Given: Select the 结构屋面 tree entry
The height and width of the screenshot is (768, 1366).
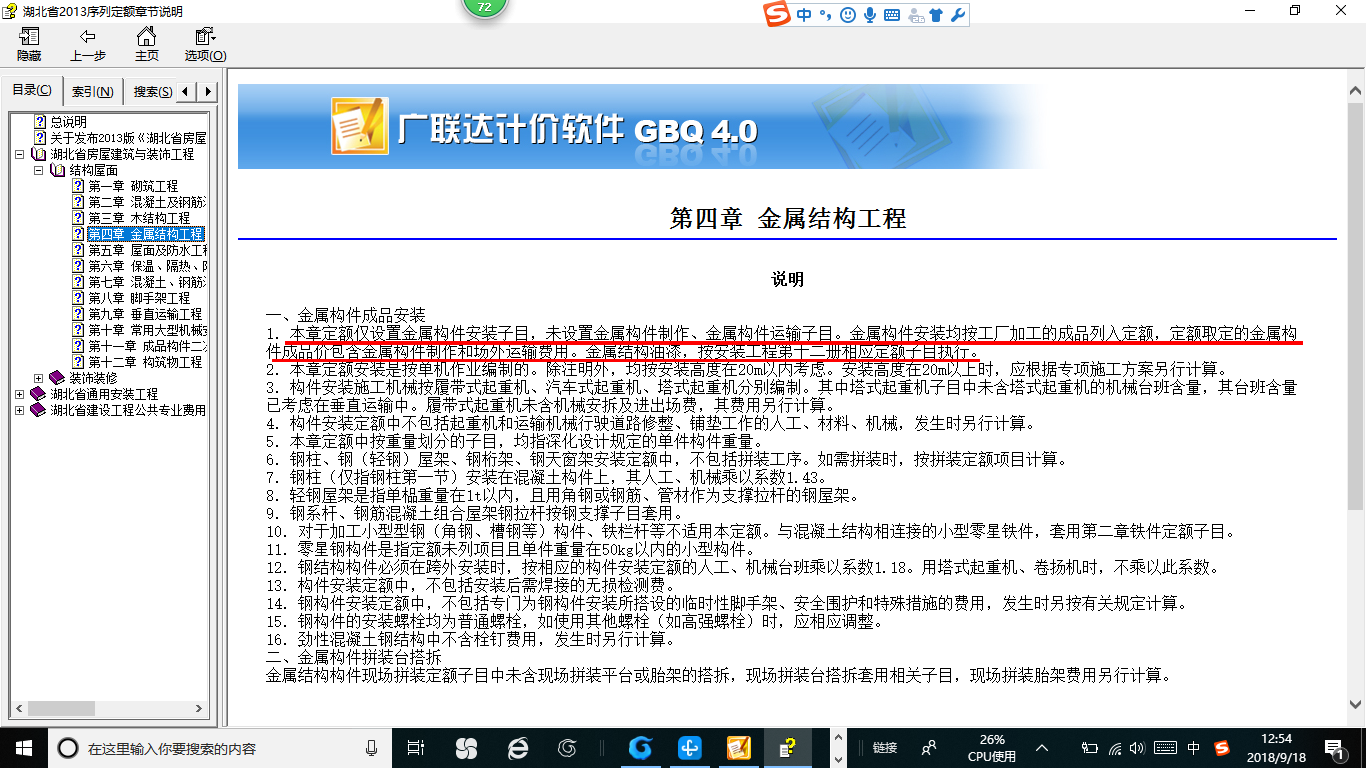Looking at the screenshot, I should click(93, 170).
